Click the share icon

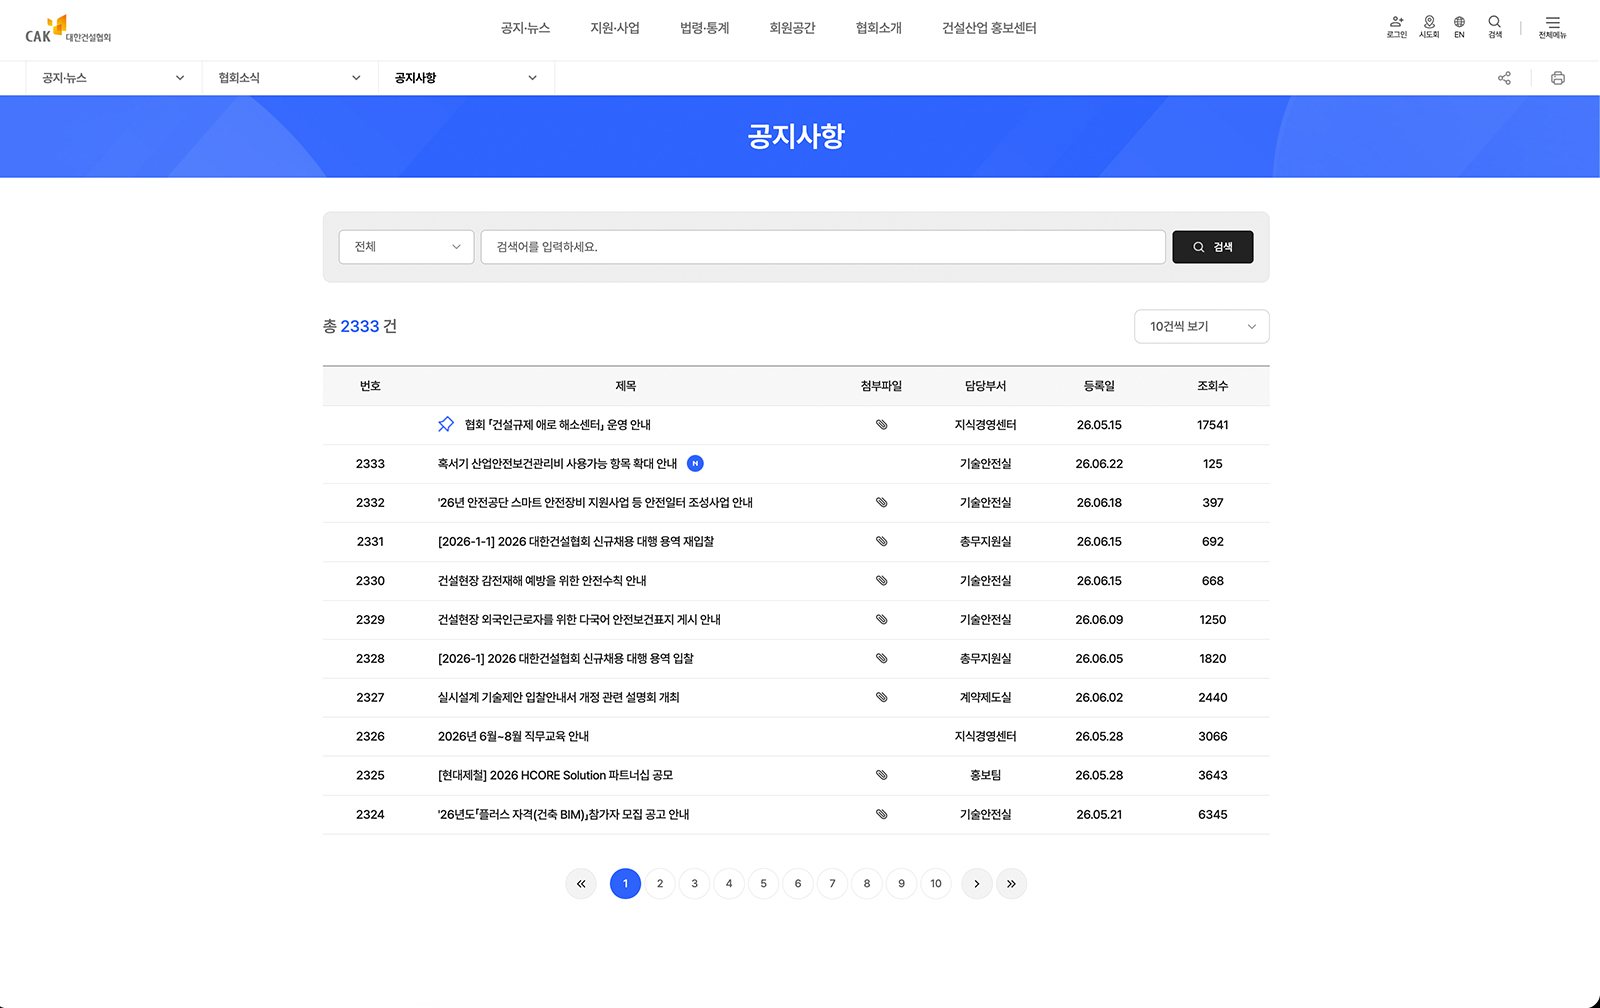[1504, 78]
